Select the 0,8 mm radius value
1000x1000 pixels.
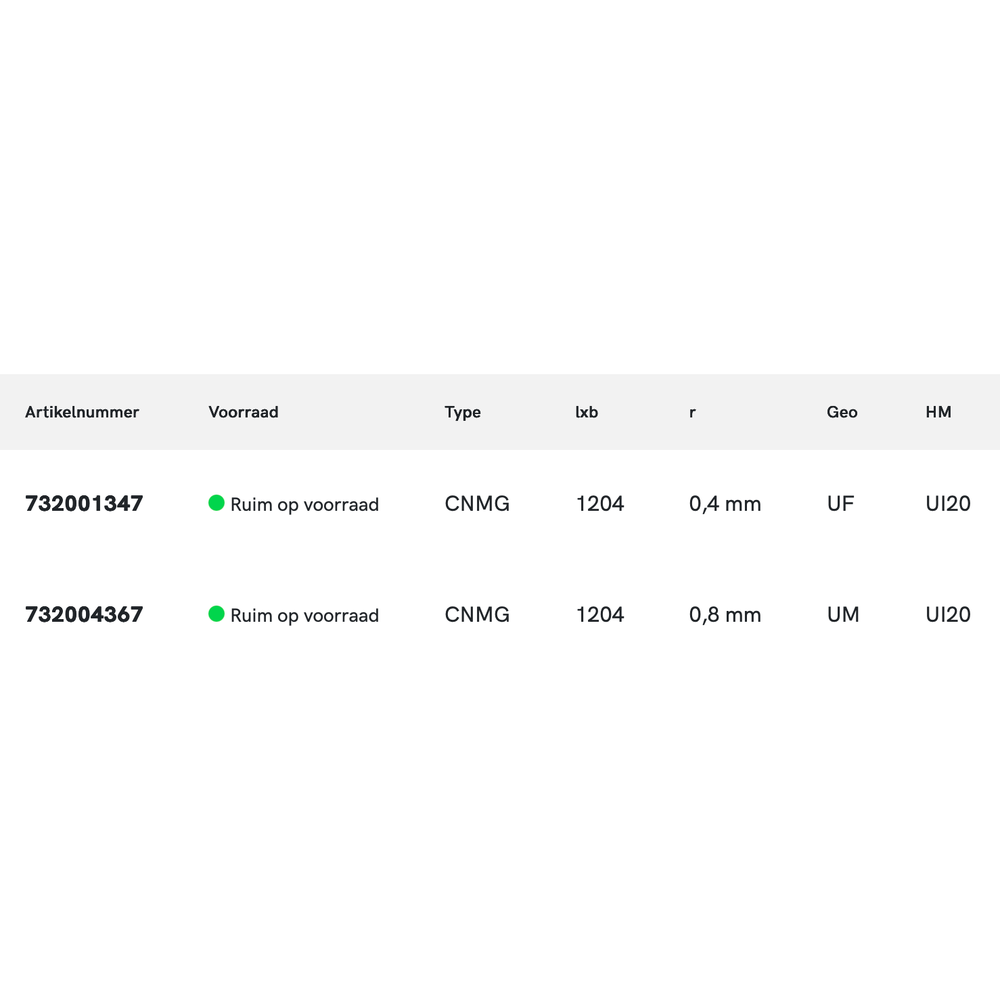pyautogui.click(x=725, y=615)
